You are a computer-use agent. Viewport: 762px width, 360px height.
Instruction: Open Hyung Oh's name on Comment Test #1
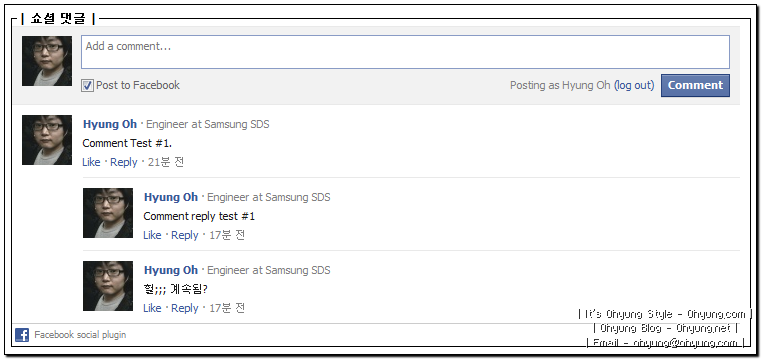pos(110,124)
